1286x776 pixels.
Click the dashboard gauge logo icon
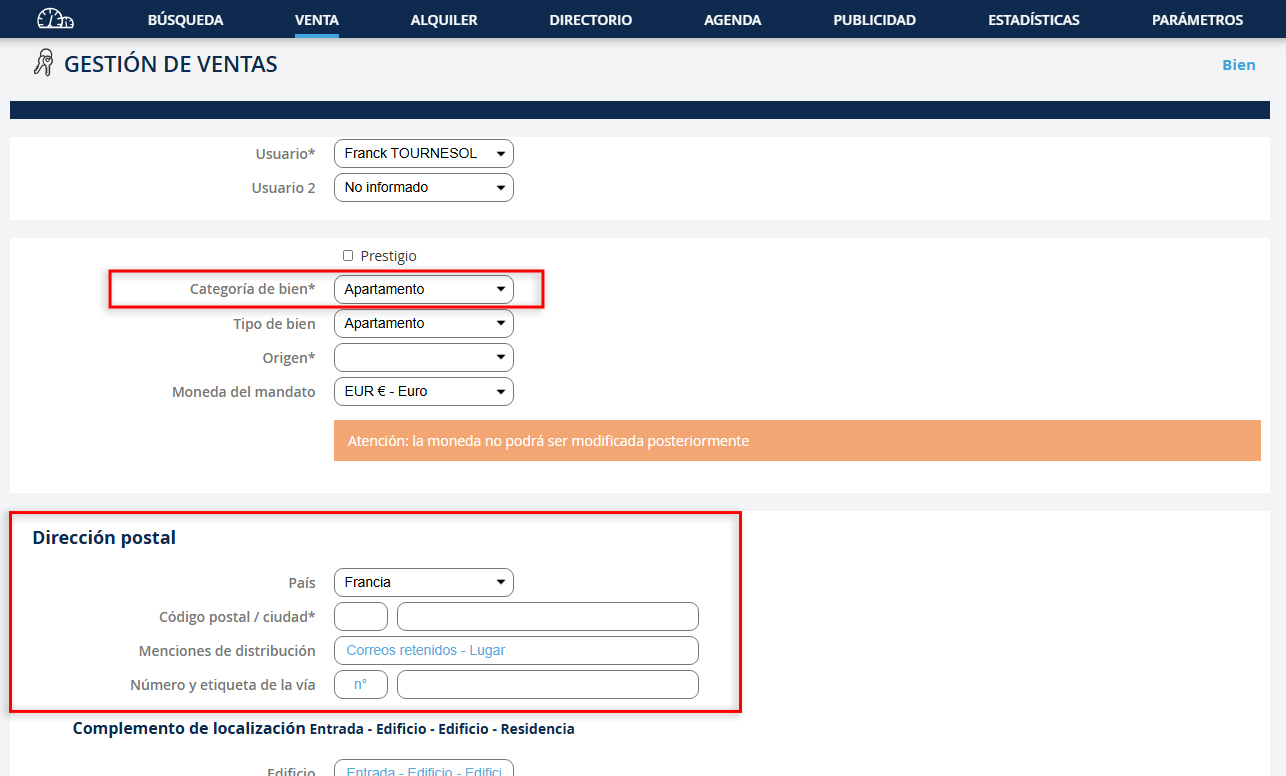tap(55, 19)
